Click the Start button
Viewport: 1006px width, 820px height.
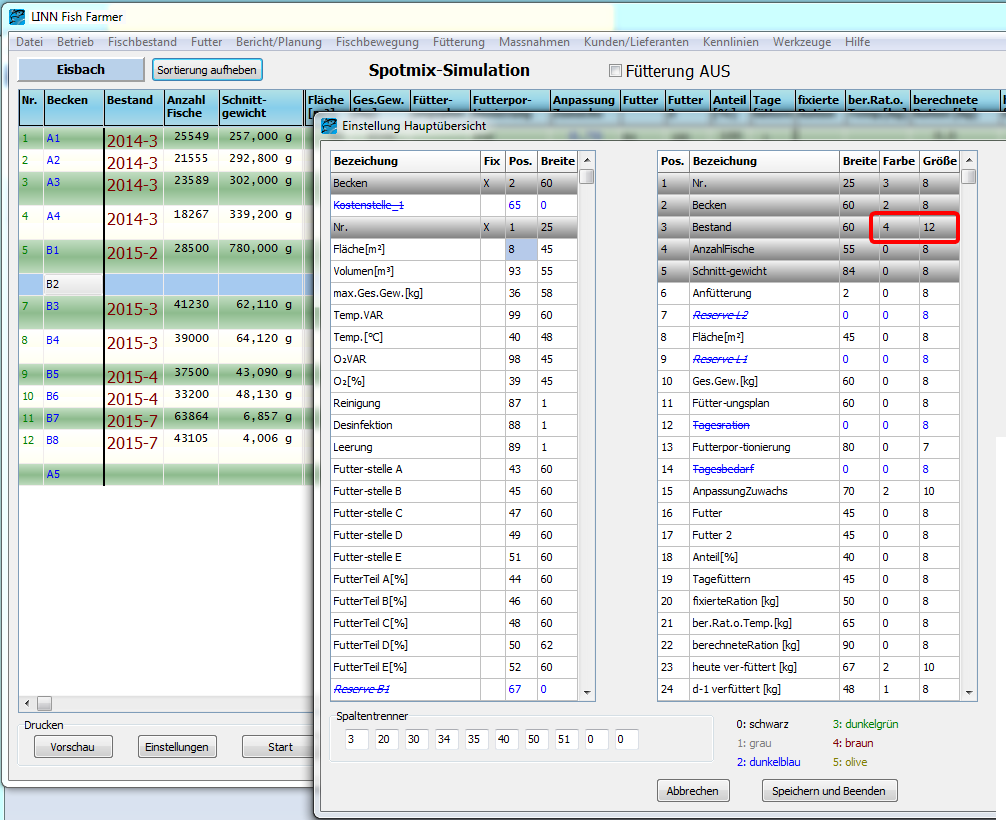280,747
